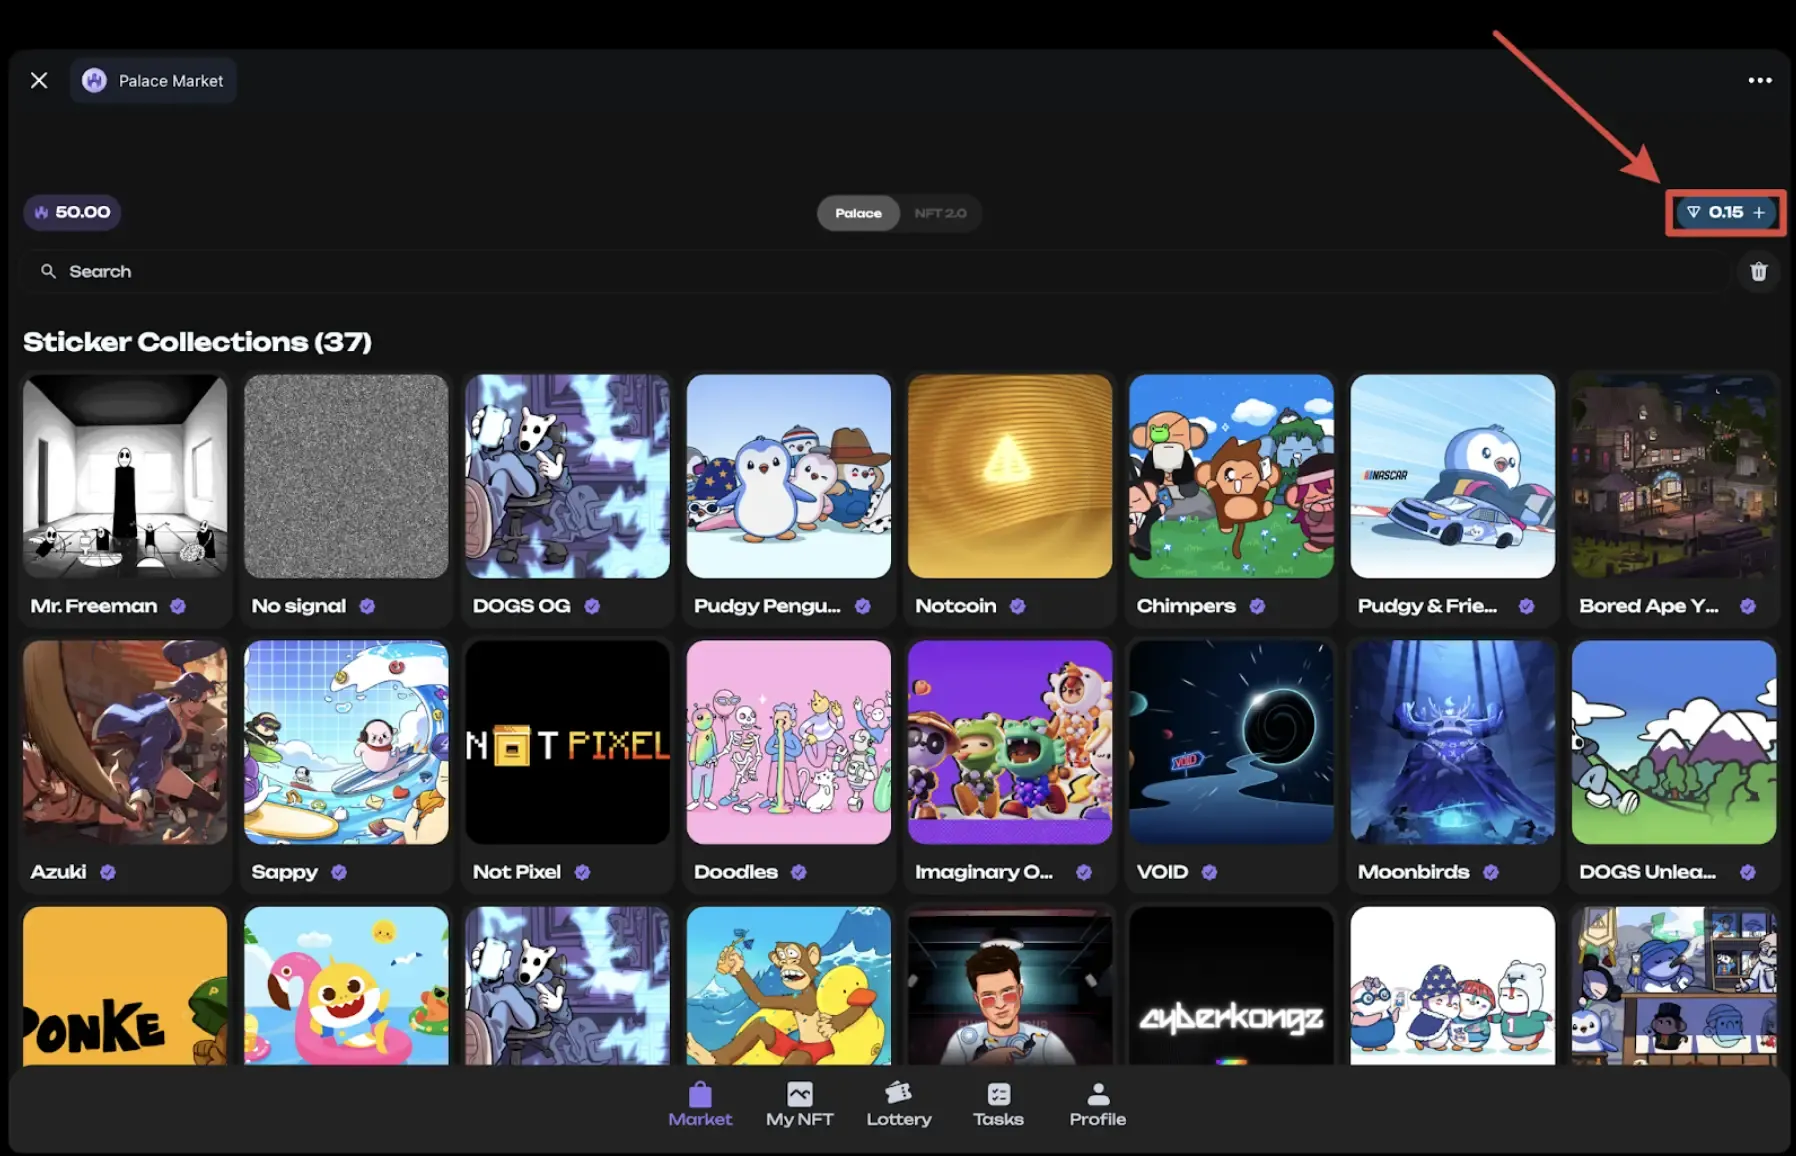Screen dimensions: 1796x1156
Task: Open the three-dot more options menu
Action: coord(1759,81)
